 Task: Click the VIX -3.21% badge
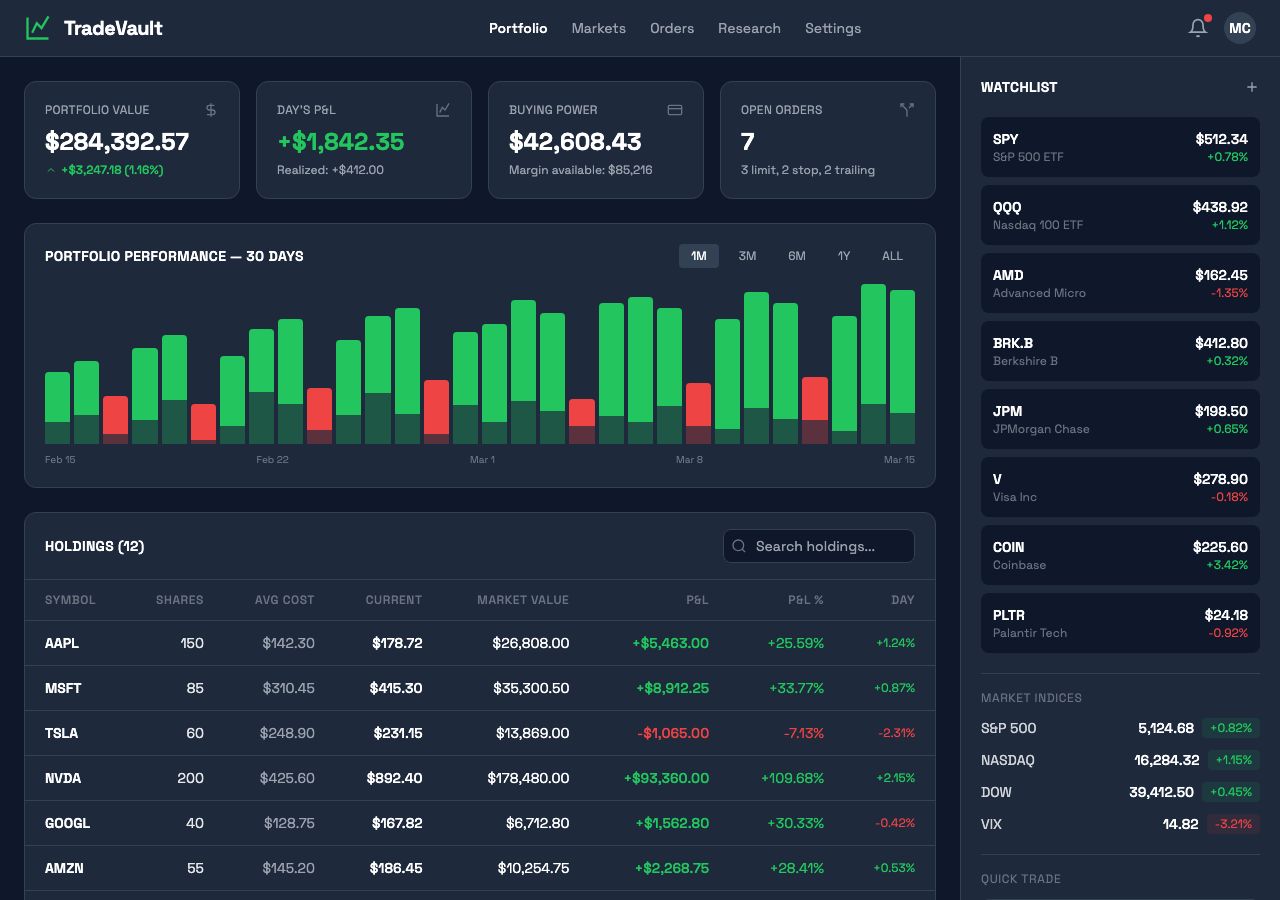coord(1233,824)
